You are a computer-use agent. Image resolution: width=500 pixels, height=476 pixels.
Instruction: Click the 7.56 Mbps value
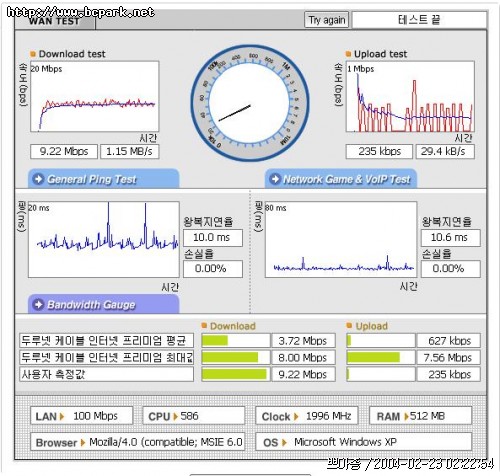(x=449, y=357)
